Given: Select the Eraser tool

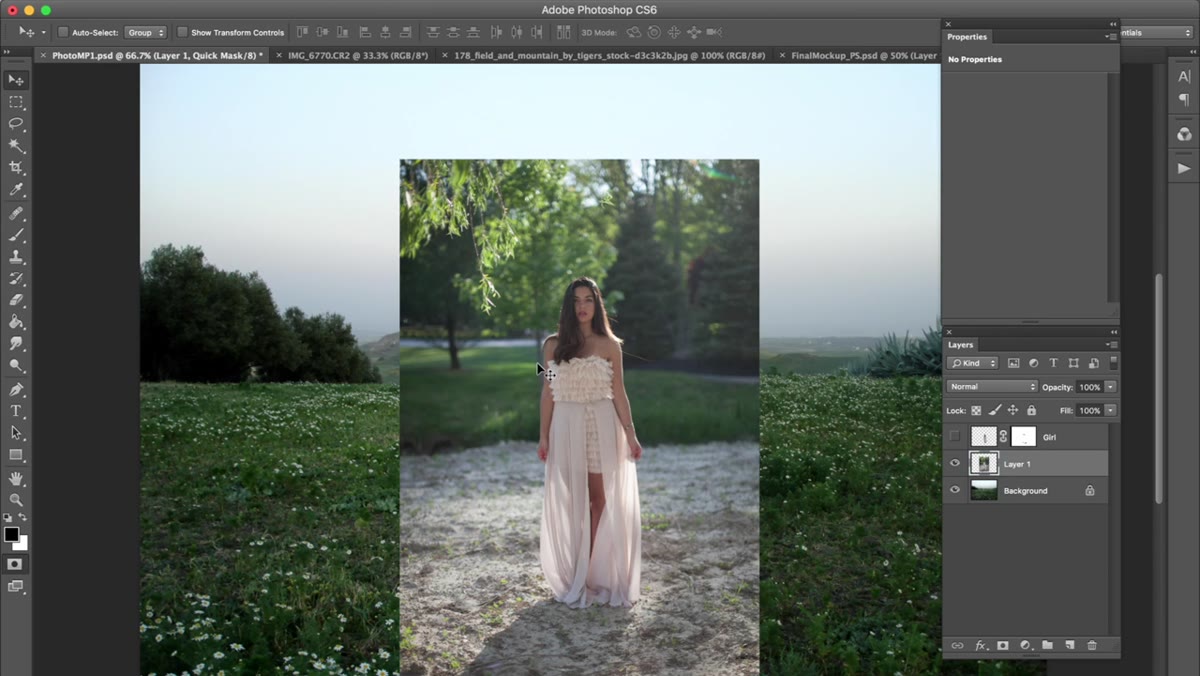Looking at the screenshot, I should pyautogui.click(x=16, y=300).
